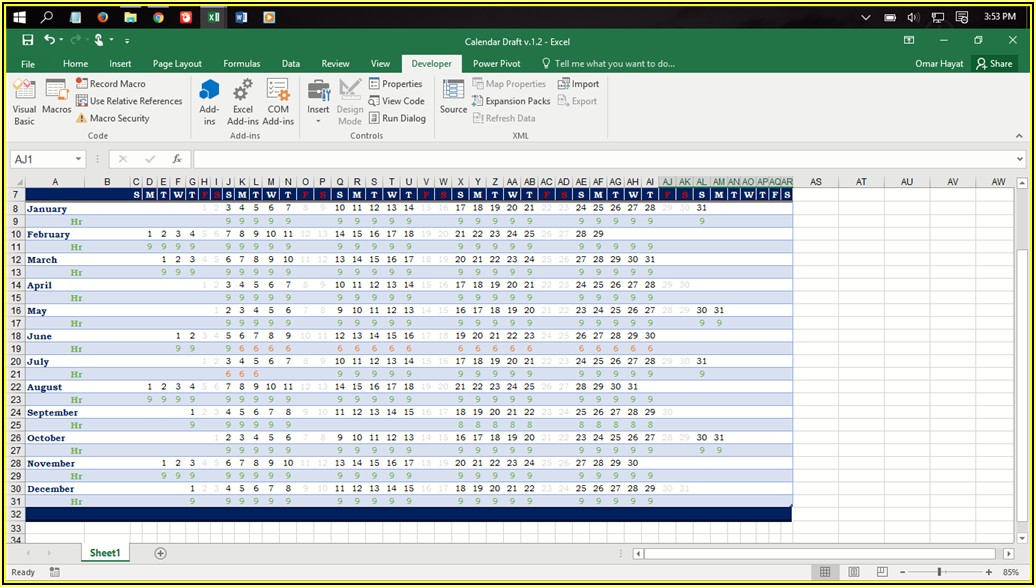This screenshot has height=587, width=1036.
Task: Add a new sheet with plus button
Action: (160, 553)
